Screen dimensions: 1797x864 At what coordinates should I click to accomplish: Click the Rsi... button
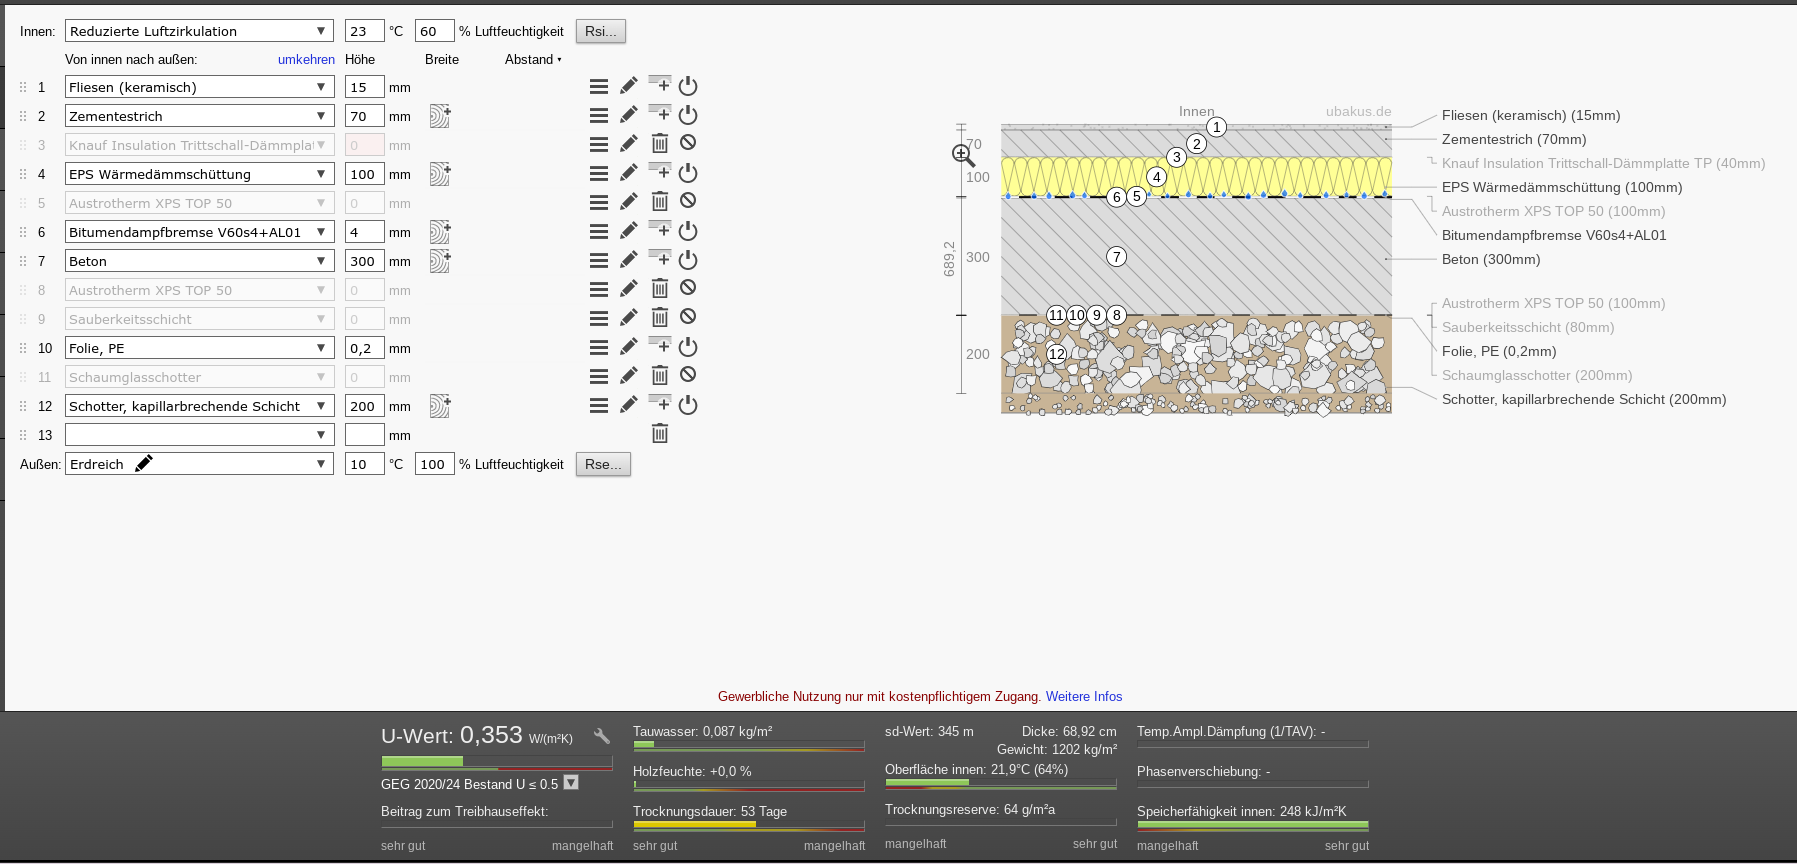(601, 31)
